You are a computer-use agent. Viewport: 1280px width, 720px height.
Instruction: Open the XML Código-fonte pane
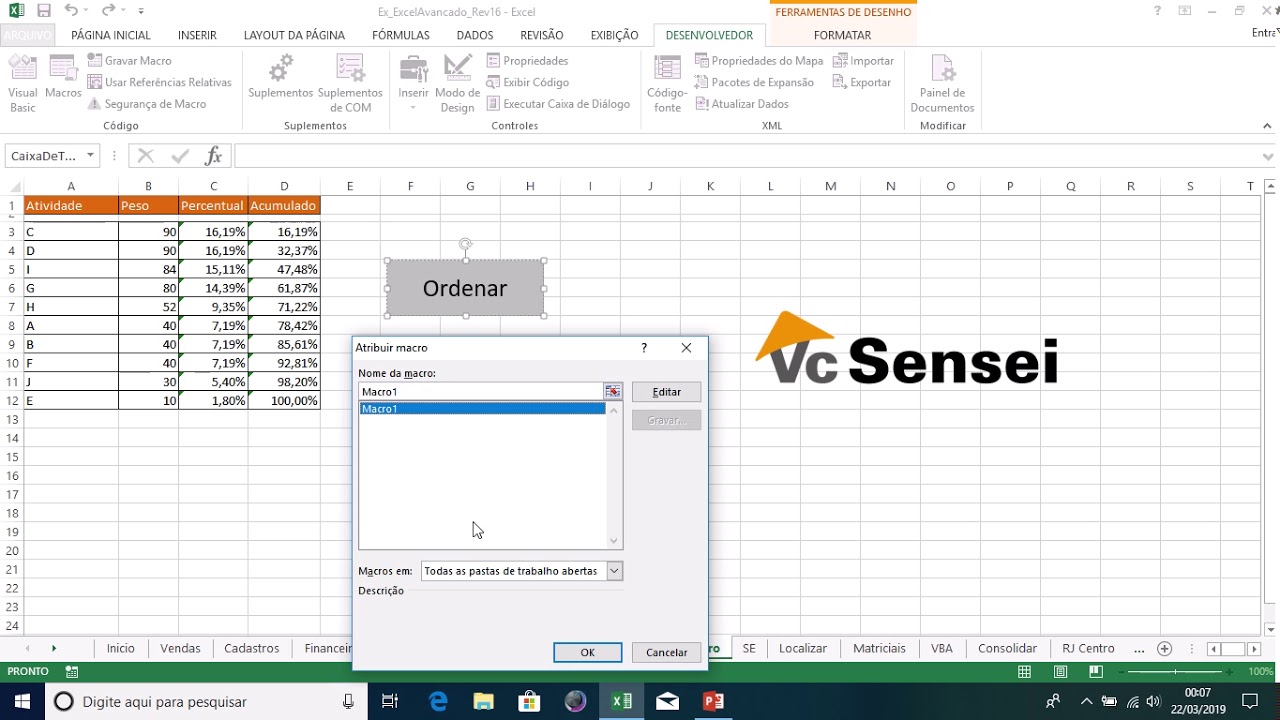coord(667,84)
